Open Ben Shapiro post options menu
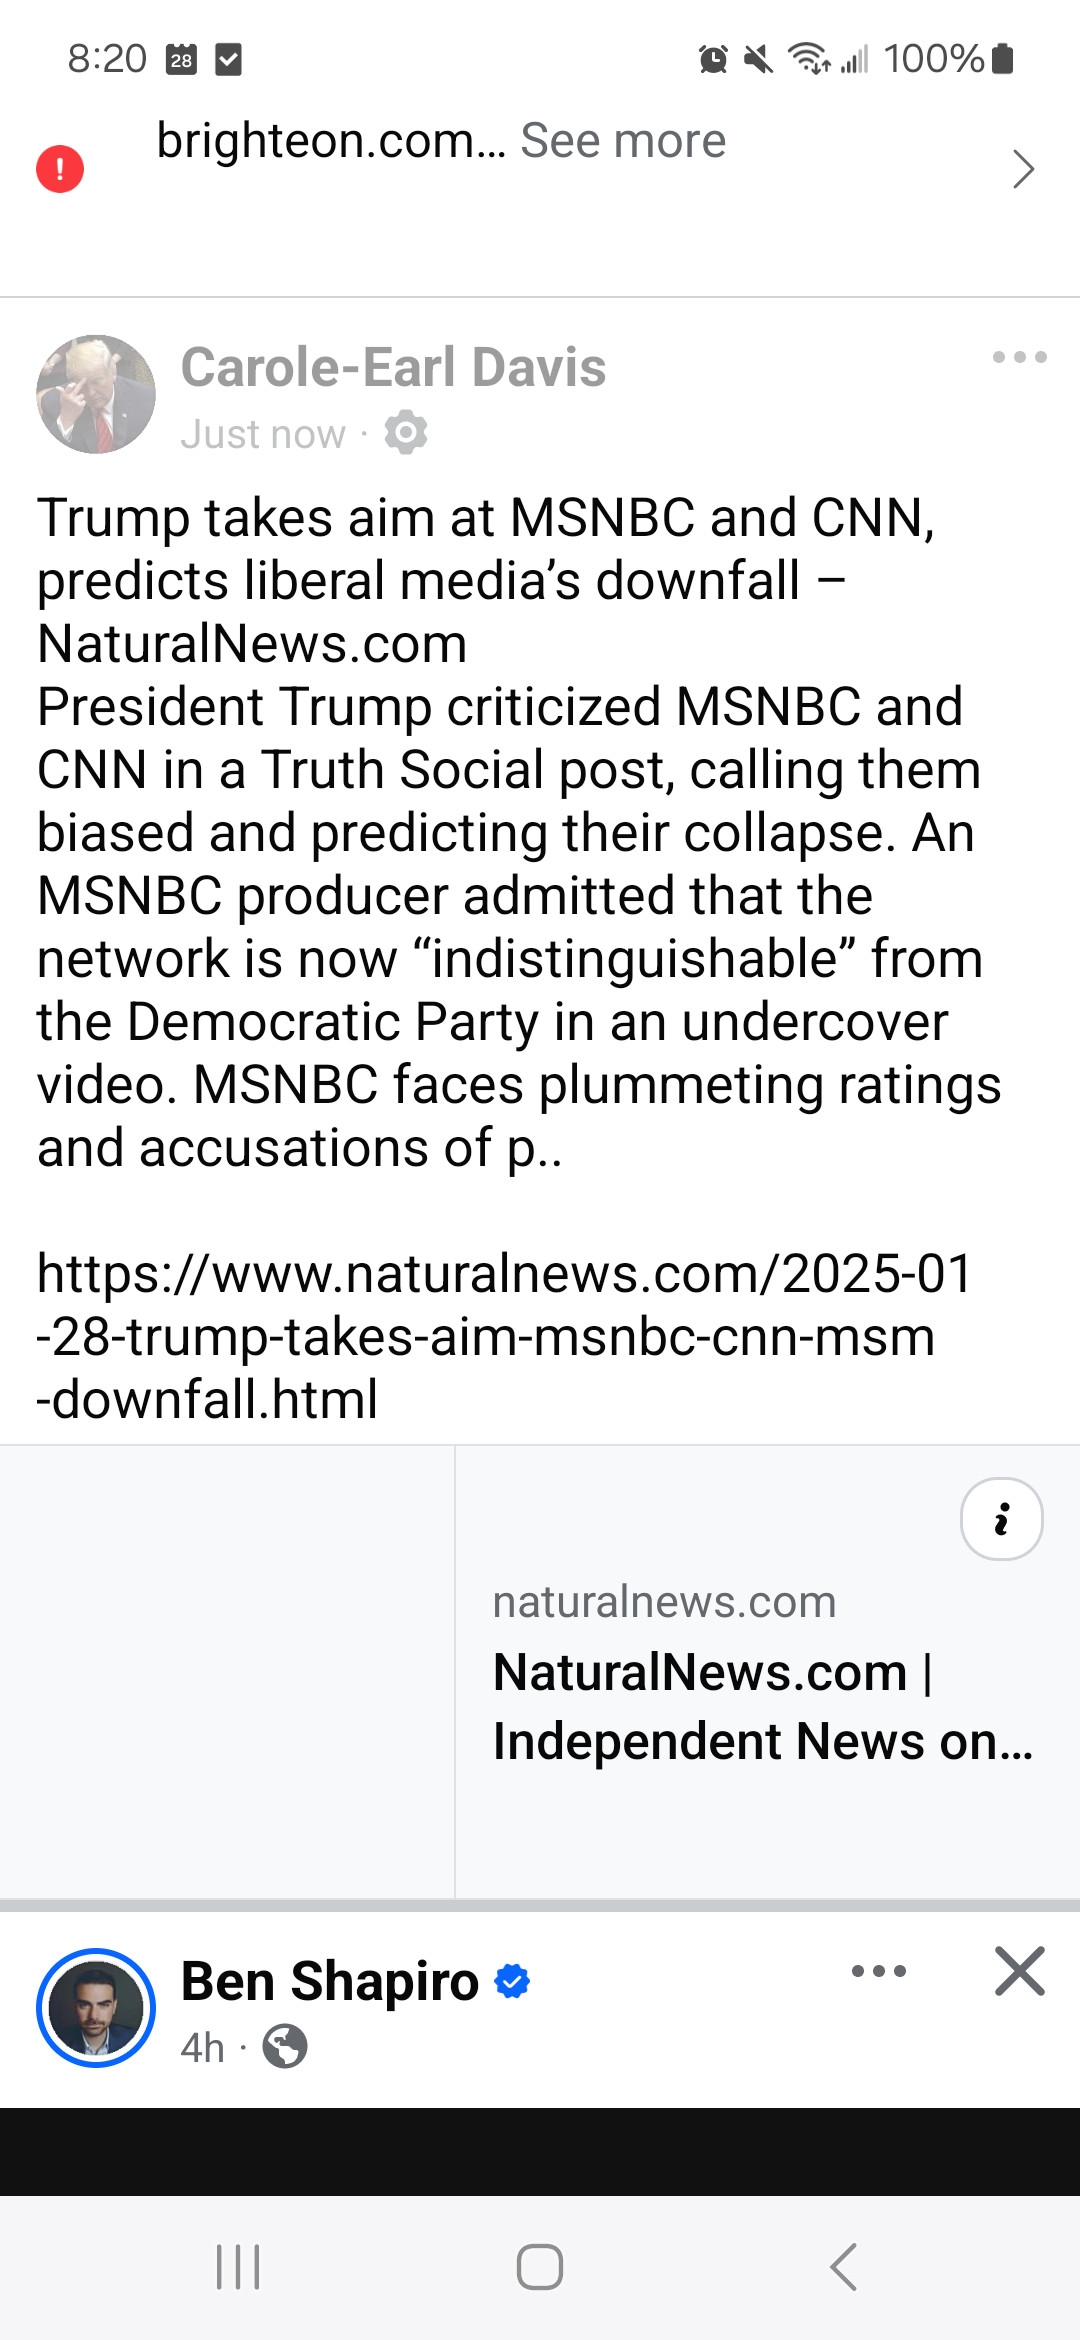This screenshot has height=2340, width=1080. 879,1971
